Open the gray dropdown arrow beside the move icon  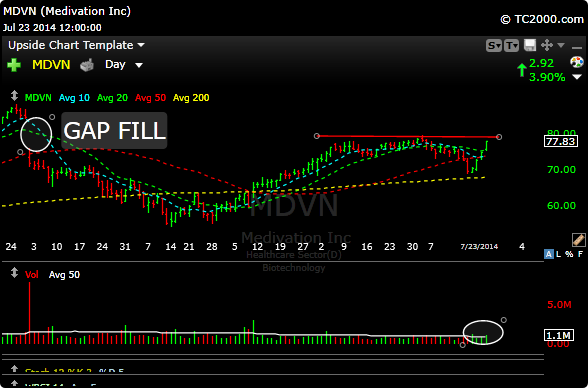point(561,45)
